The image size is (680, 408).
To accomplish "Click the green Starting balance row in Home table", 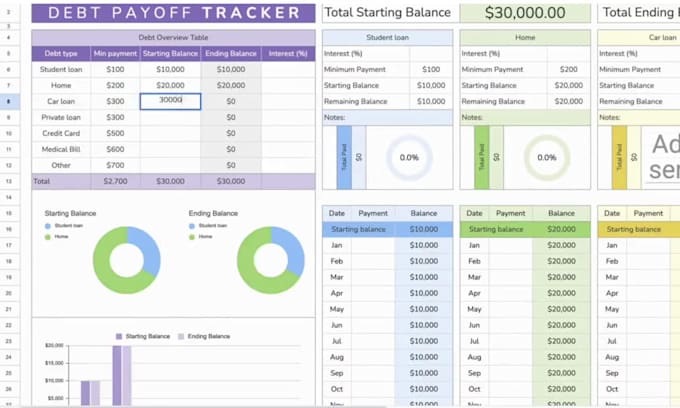I will [525, 229].
